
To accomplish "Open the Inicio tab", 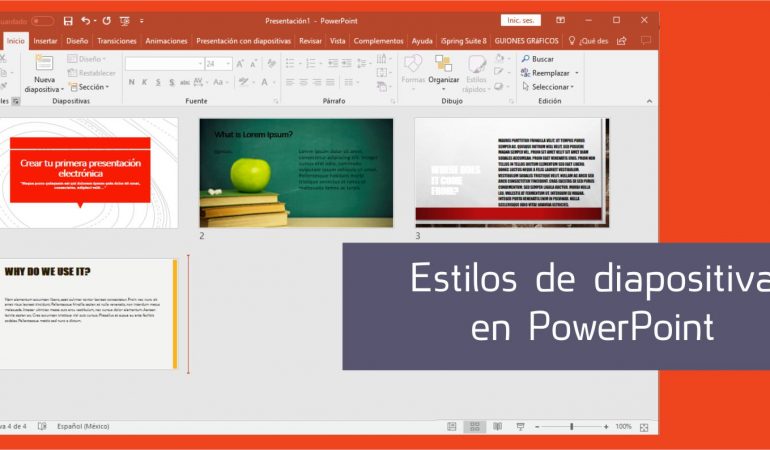I will [x=16, y=41].
